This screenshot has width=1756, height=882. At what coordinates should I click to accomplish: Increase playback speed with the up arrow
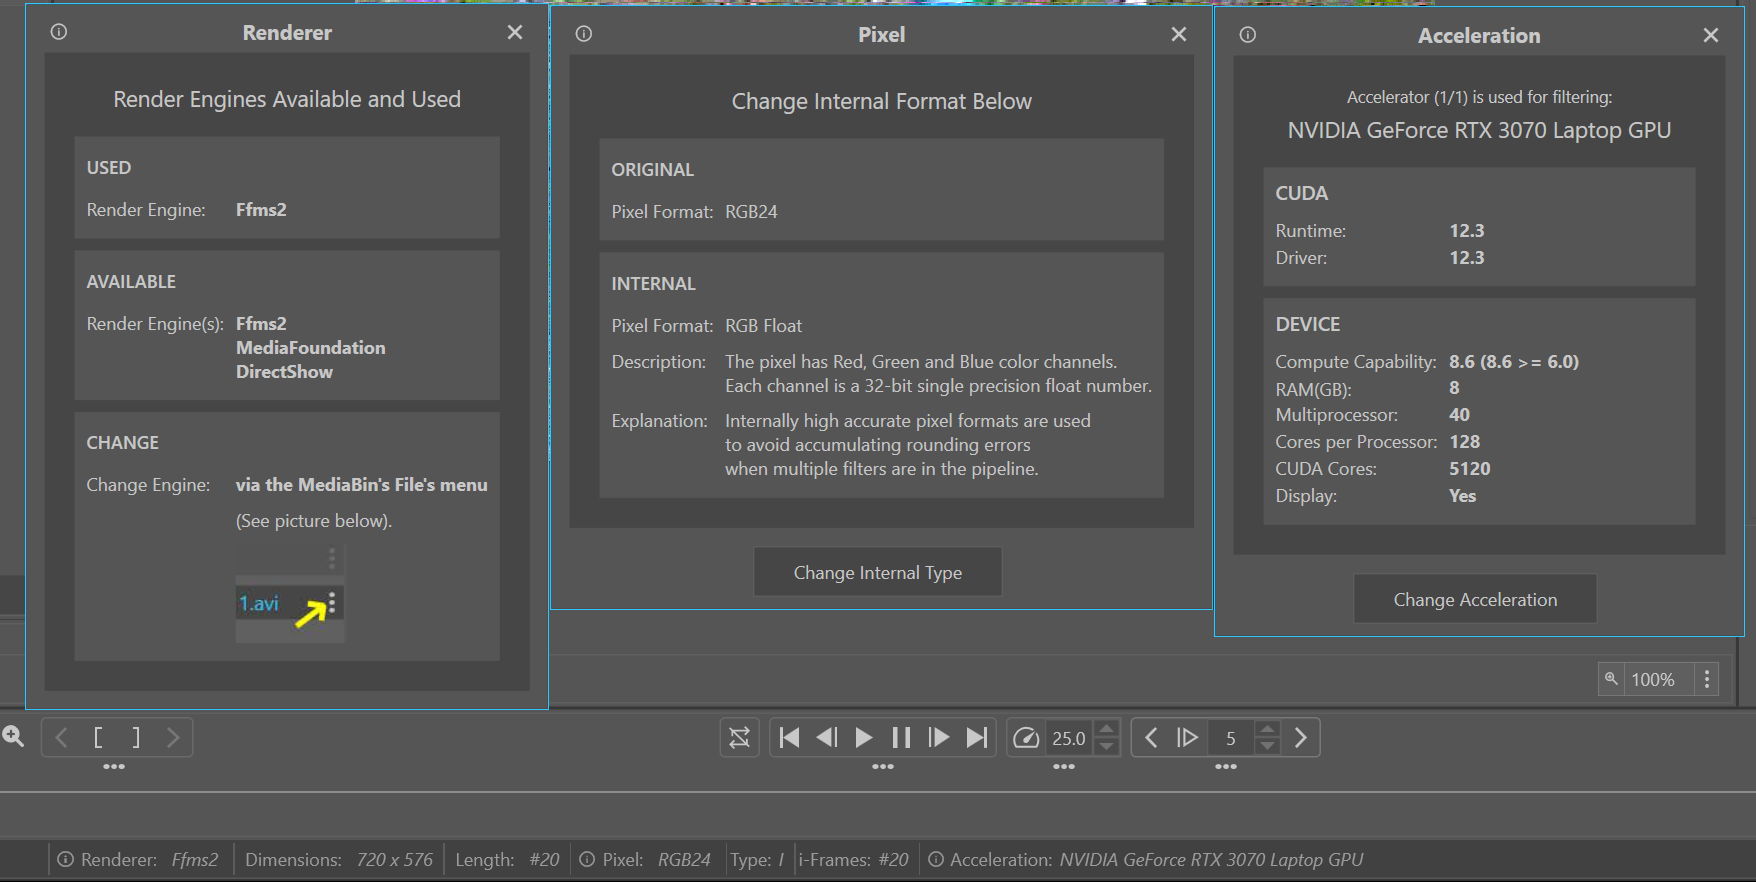[x=1106, y=729]
